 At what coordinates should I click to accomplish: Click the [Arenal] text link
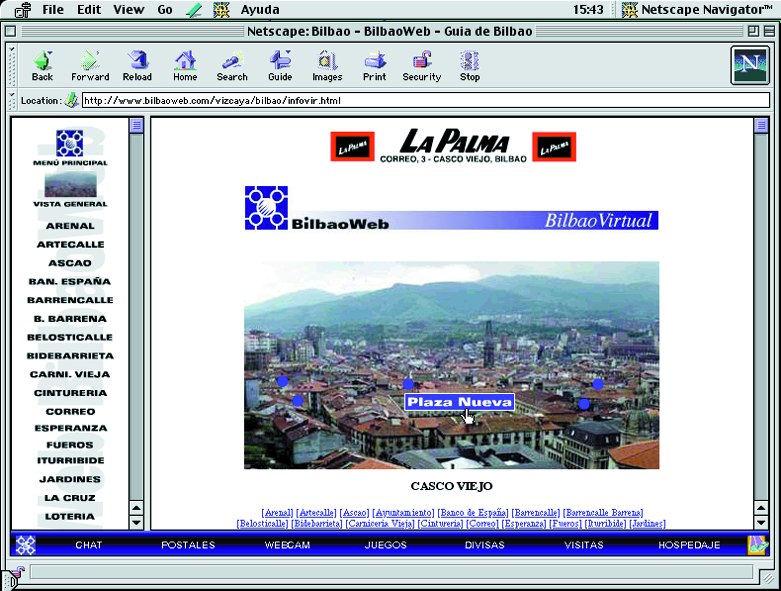tap(277, 512)
